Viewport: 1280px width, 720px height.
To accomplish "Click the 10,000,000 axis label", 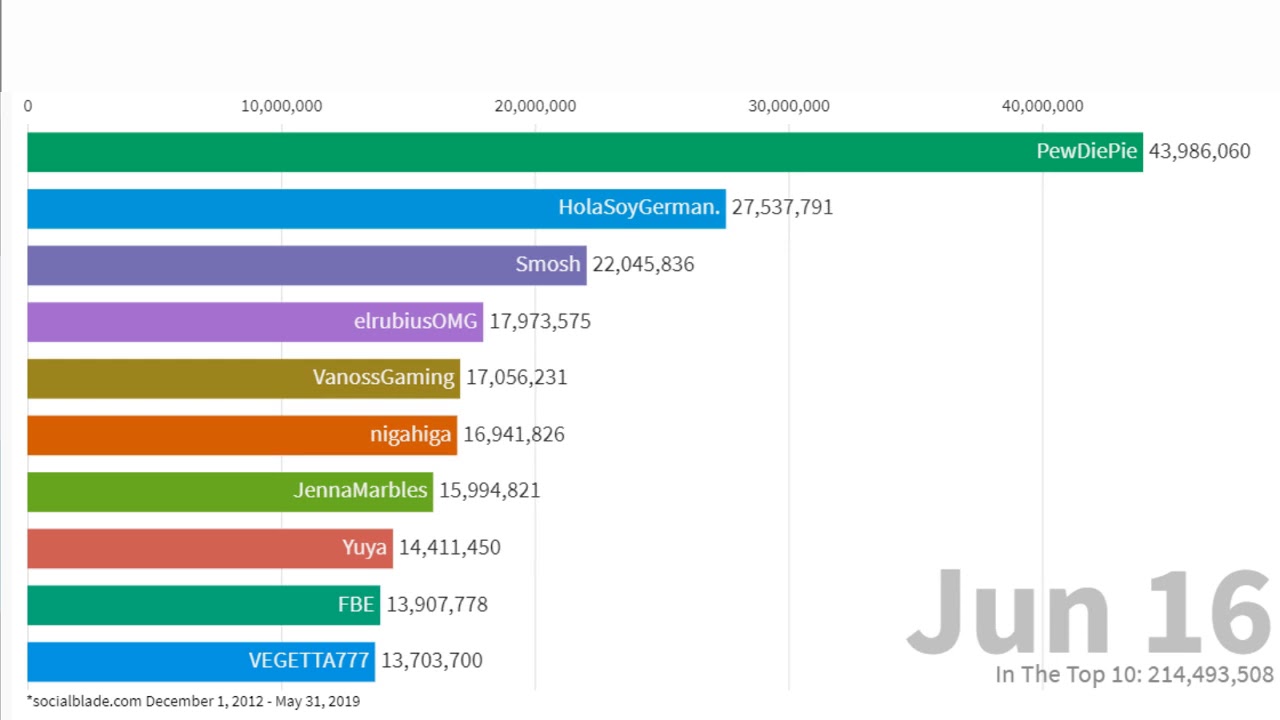I will (281, 107).
